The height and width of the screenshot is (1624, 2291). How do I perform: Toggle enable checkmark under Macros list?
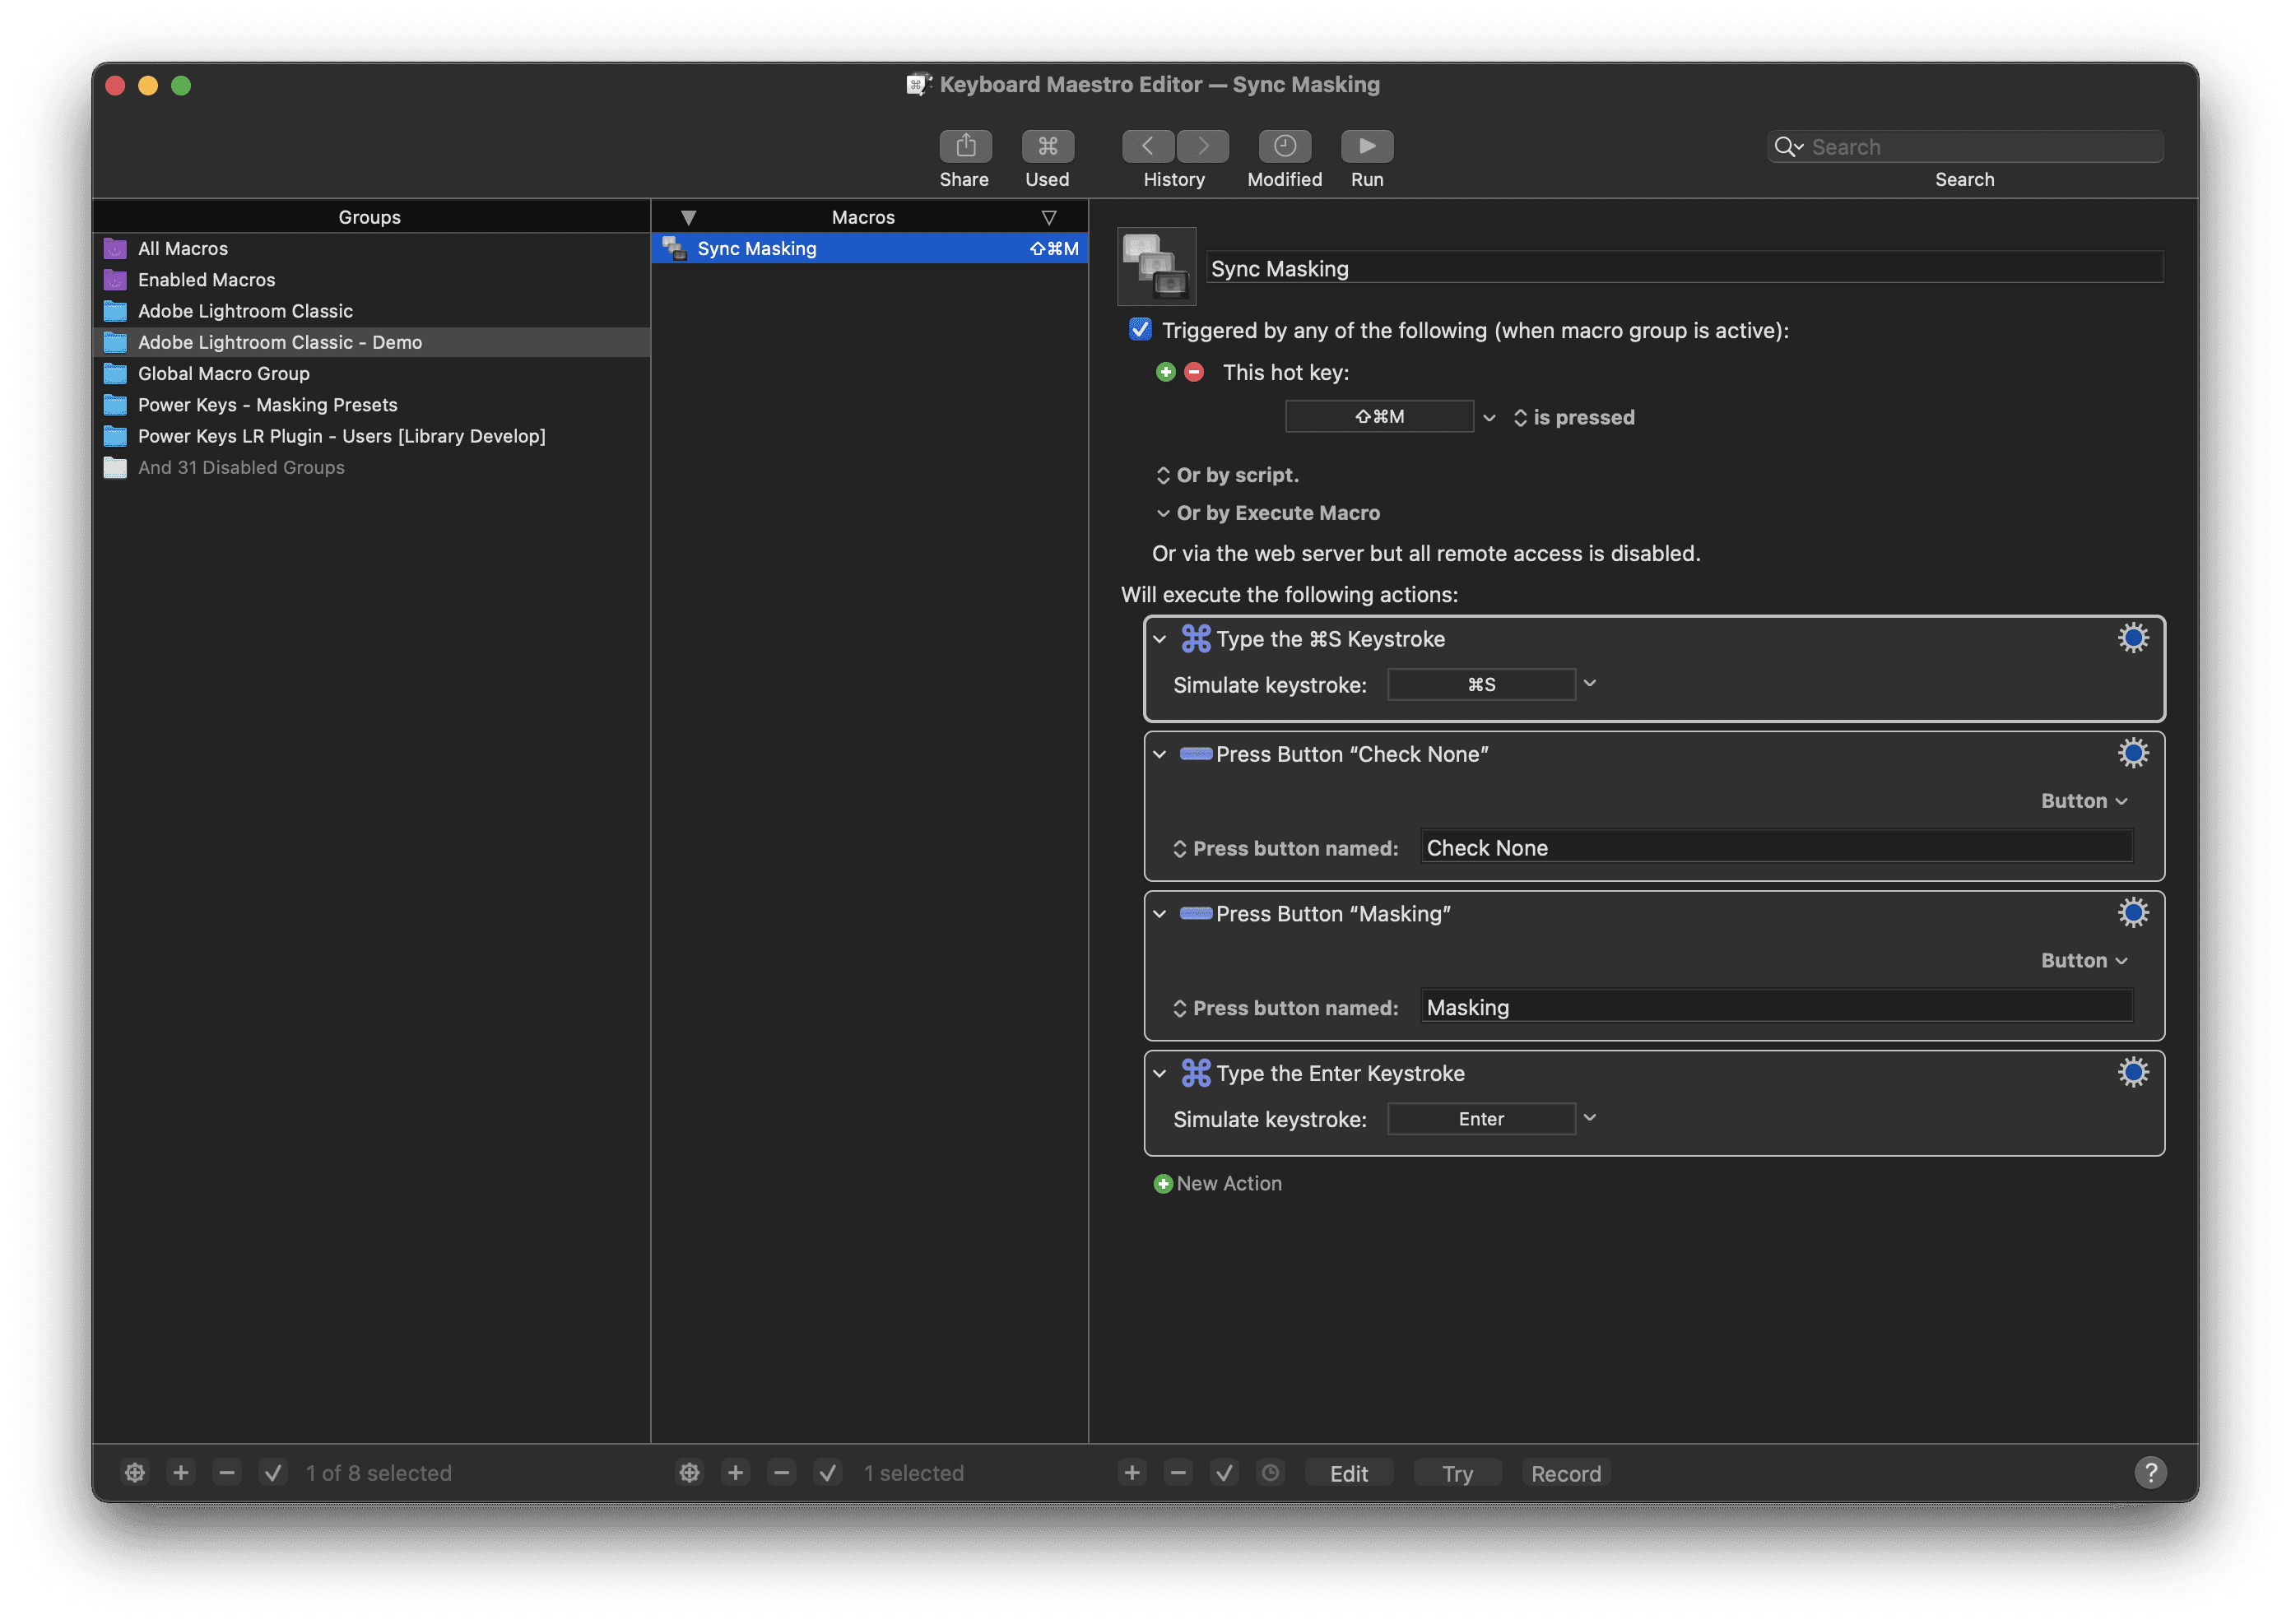tap(828, 1472)
